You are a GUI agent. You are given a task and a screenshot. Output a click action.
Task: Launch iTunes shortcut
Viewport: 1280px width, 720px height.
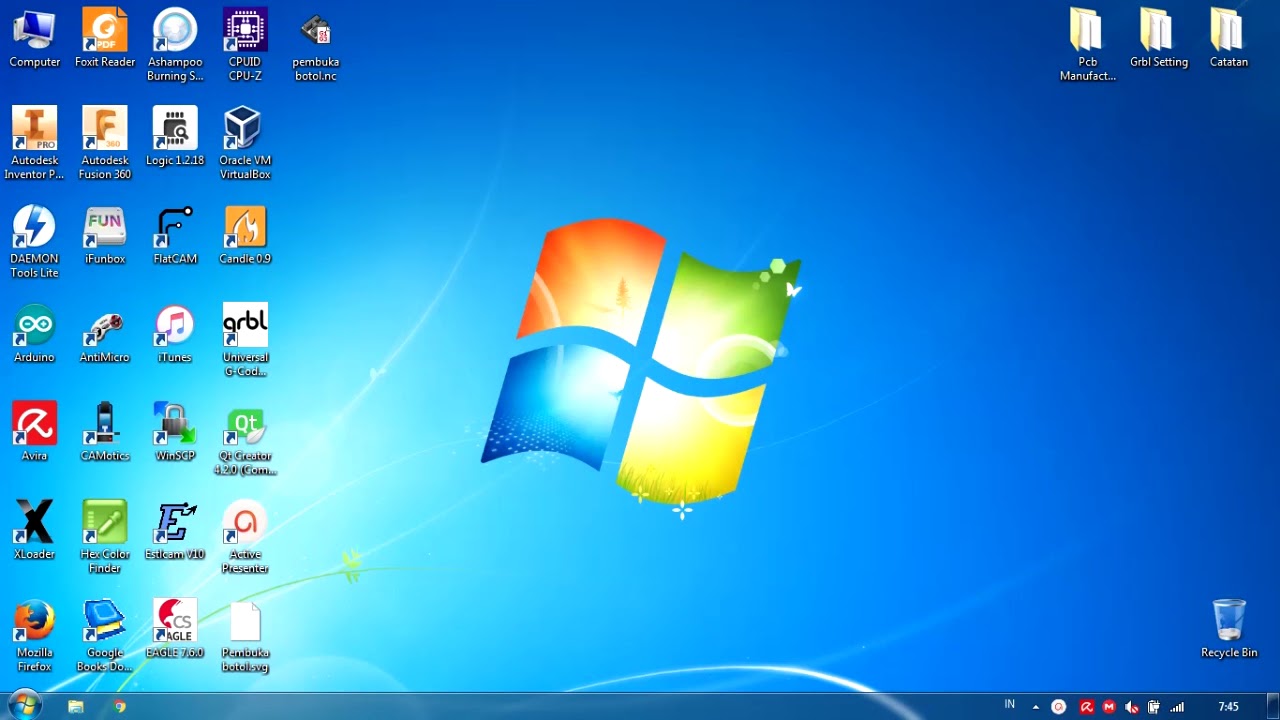175,333
